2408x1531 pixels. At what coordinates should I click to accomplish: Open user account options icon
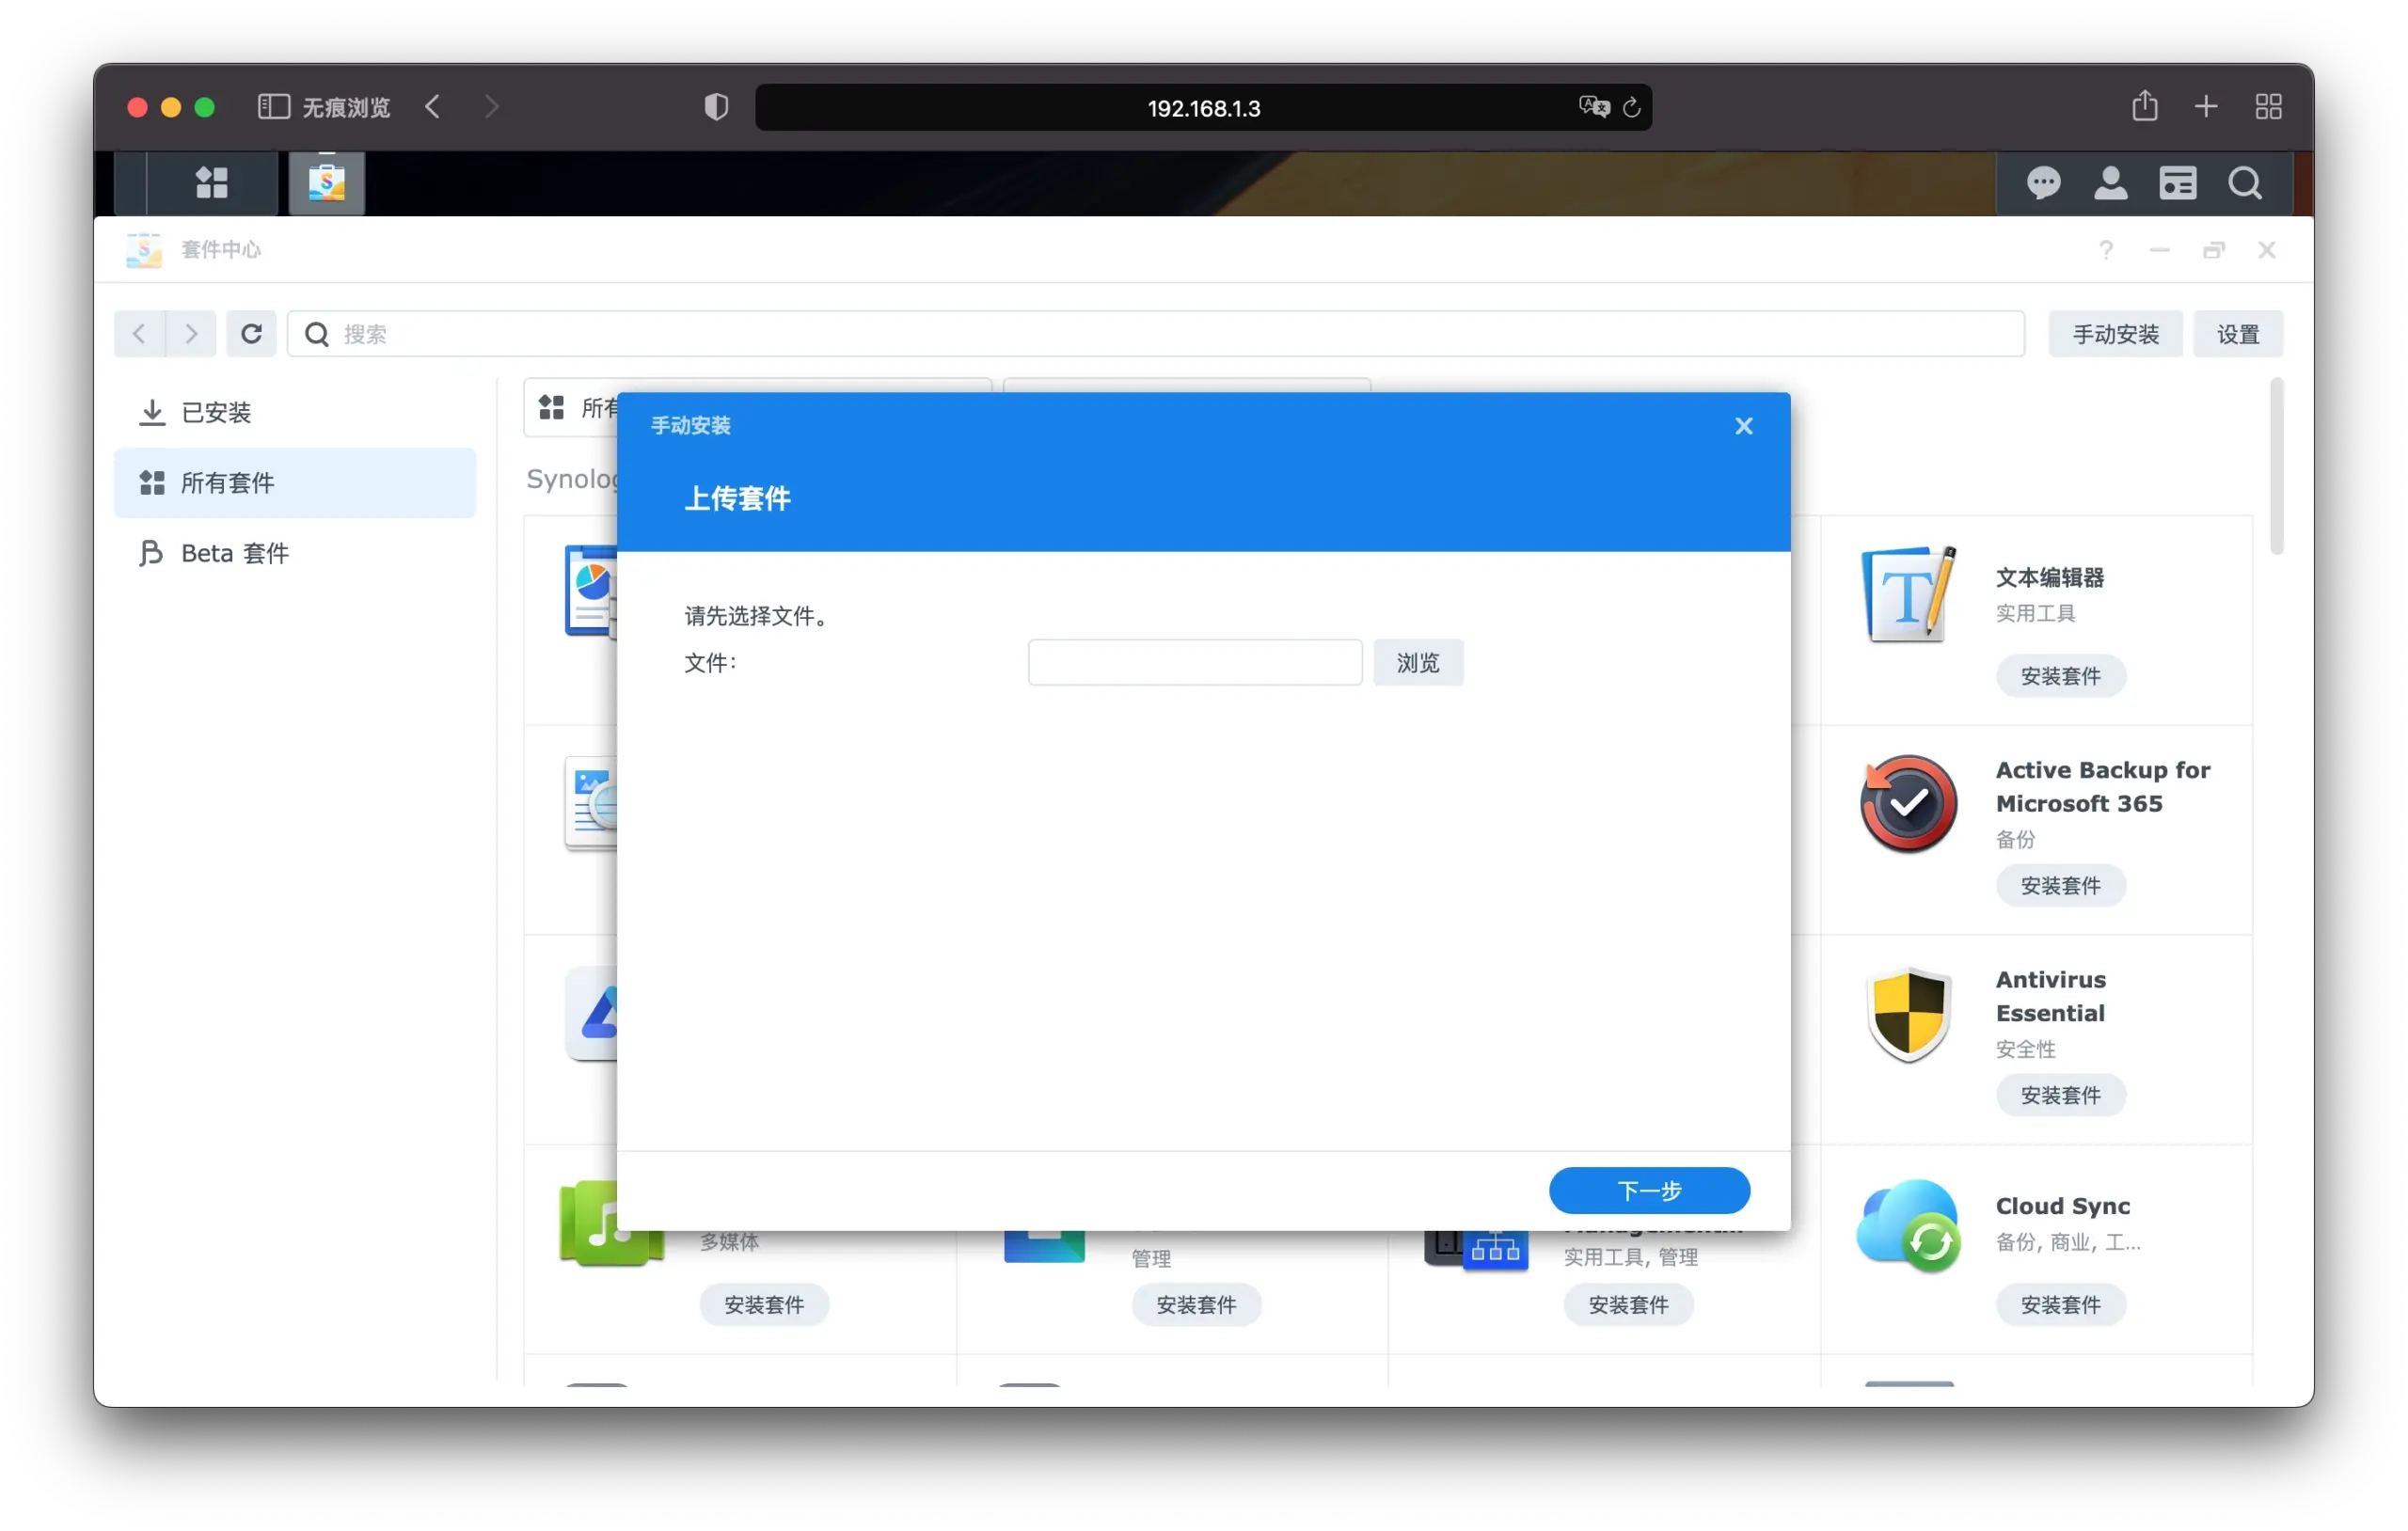click(x=2110, y=183)
